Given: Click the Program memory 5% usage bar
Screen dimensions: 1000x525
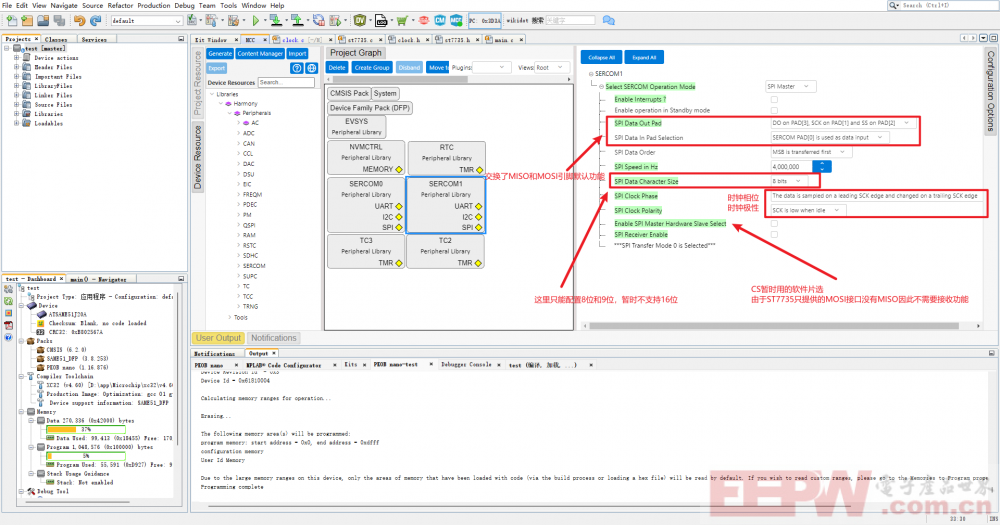Looking at the screenshot, I should coord(86,456).
